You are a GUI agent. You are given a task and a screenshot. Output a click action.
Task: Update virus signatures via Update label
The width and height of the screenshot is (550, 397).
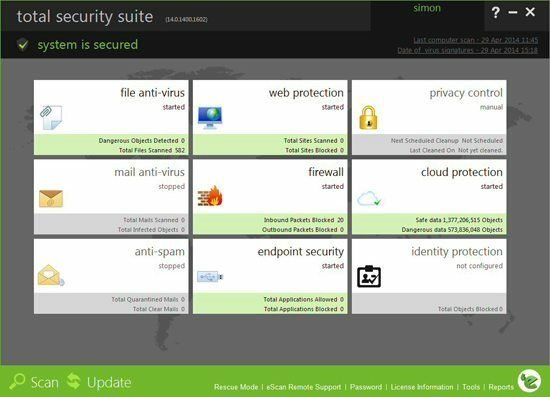pos(109,383)
